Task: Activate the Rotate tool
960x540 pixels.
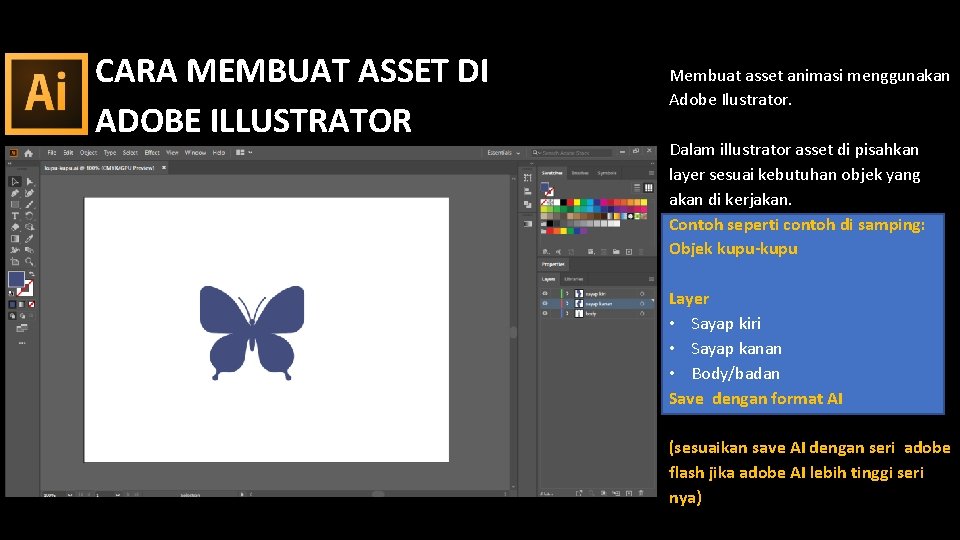Action: (x=29, y=216)
